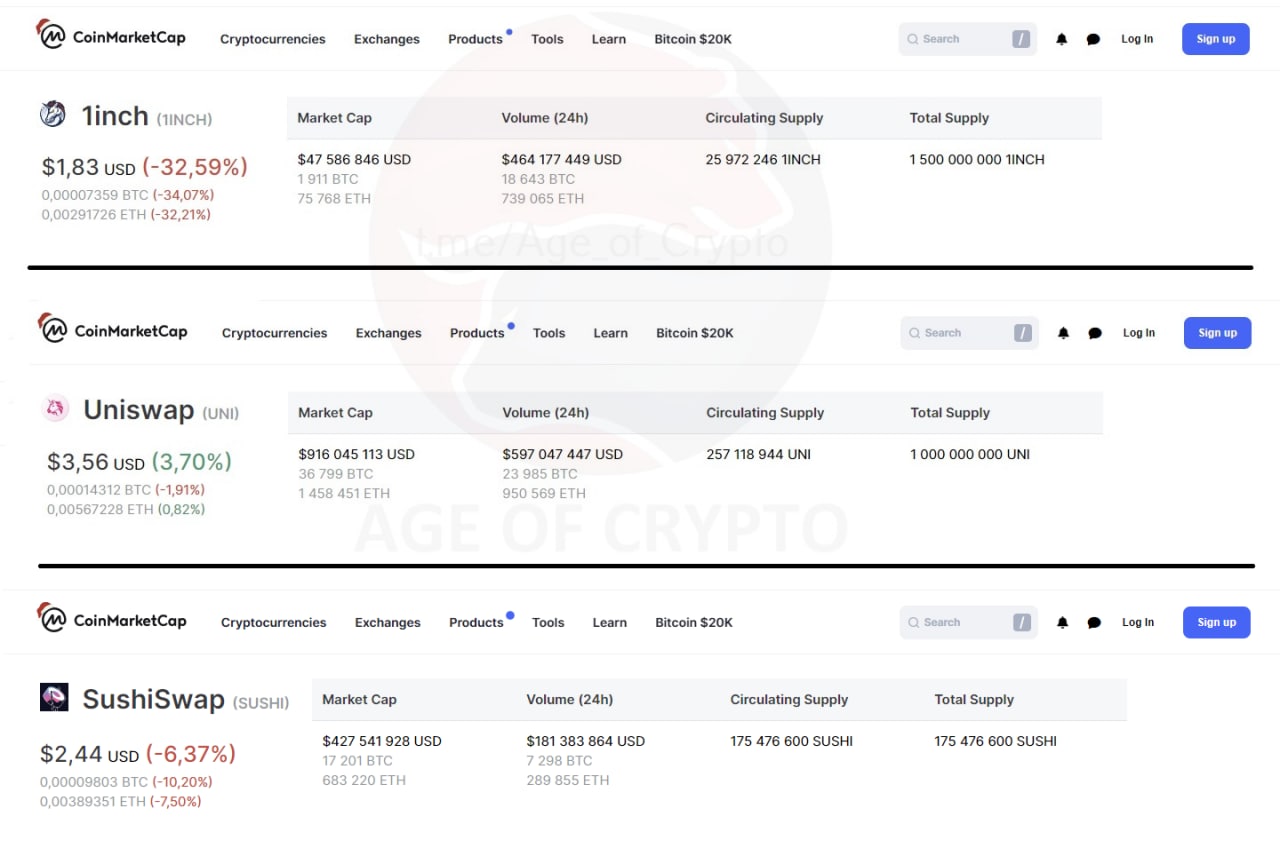
Task: Open Exchanges menu in the SushiSwap panel header
Action: click(388, 622)
